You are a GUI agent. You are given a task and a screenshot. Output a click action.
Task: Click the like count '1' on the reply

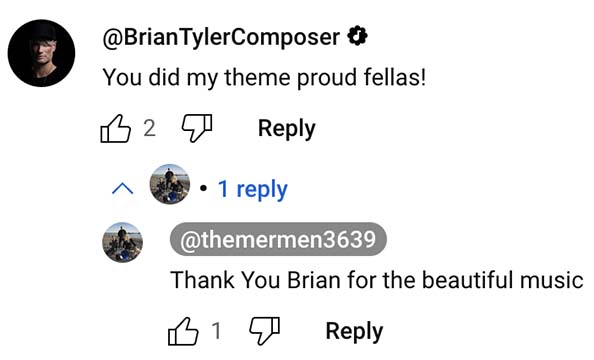click(x=216, y=331)
